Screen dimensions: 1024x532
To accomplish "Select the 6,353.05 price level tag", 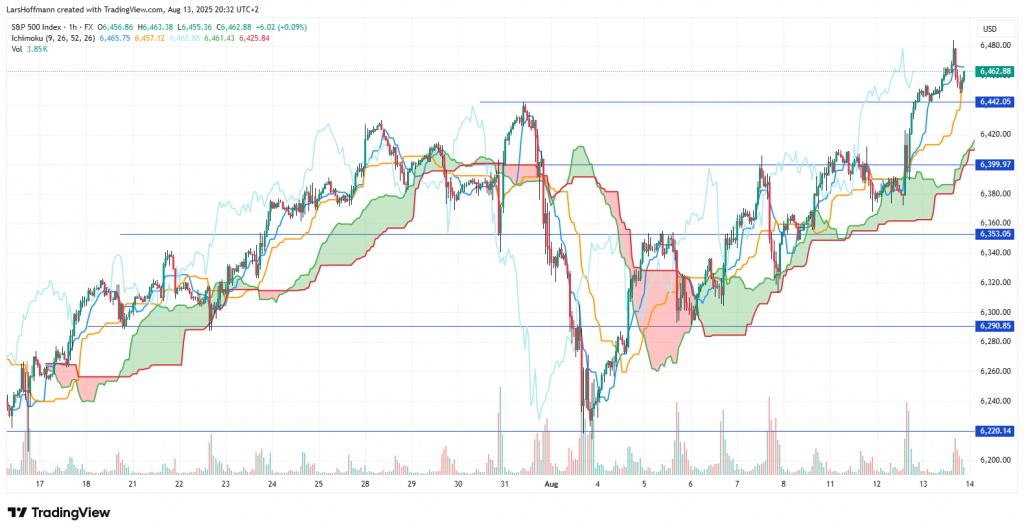I will [x=996, y=234].
